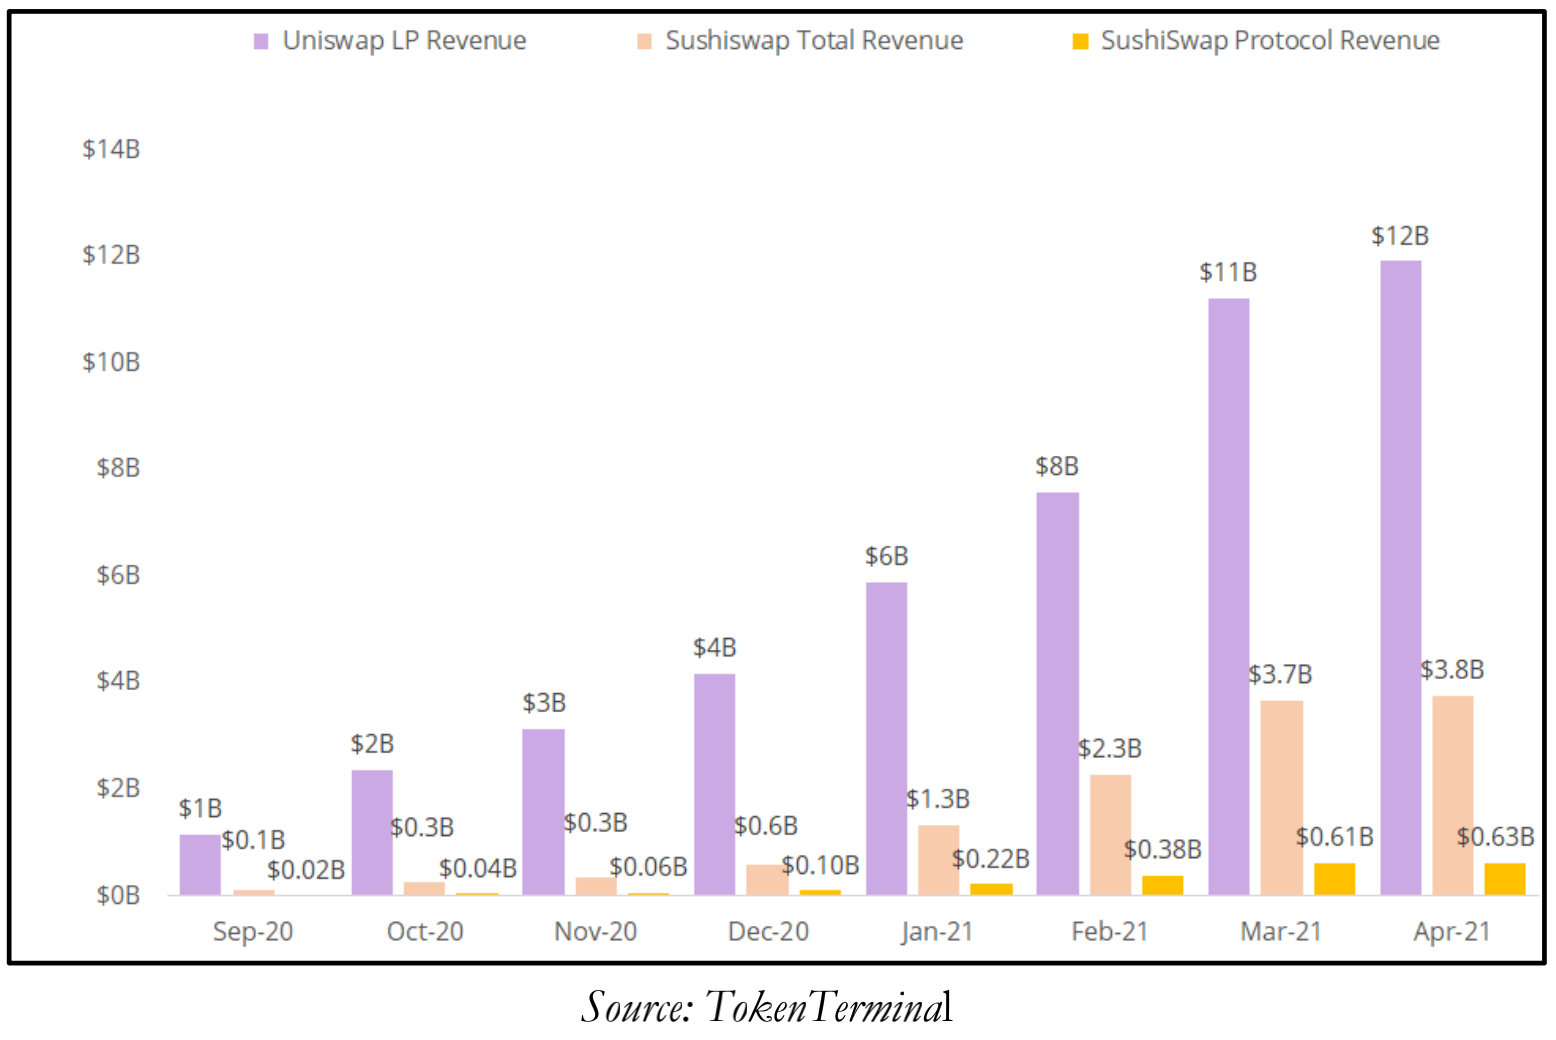Click the Source: TokenTerminal caption
Image resolution: width=1556 pixels, height=1040 pixels.
coord(767,1007)
